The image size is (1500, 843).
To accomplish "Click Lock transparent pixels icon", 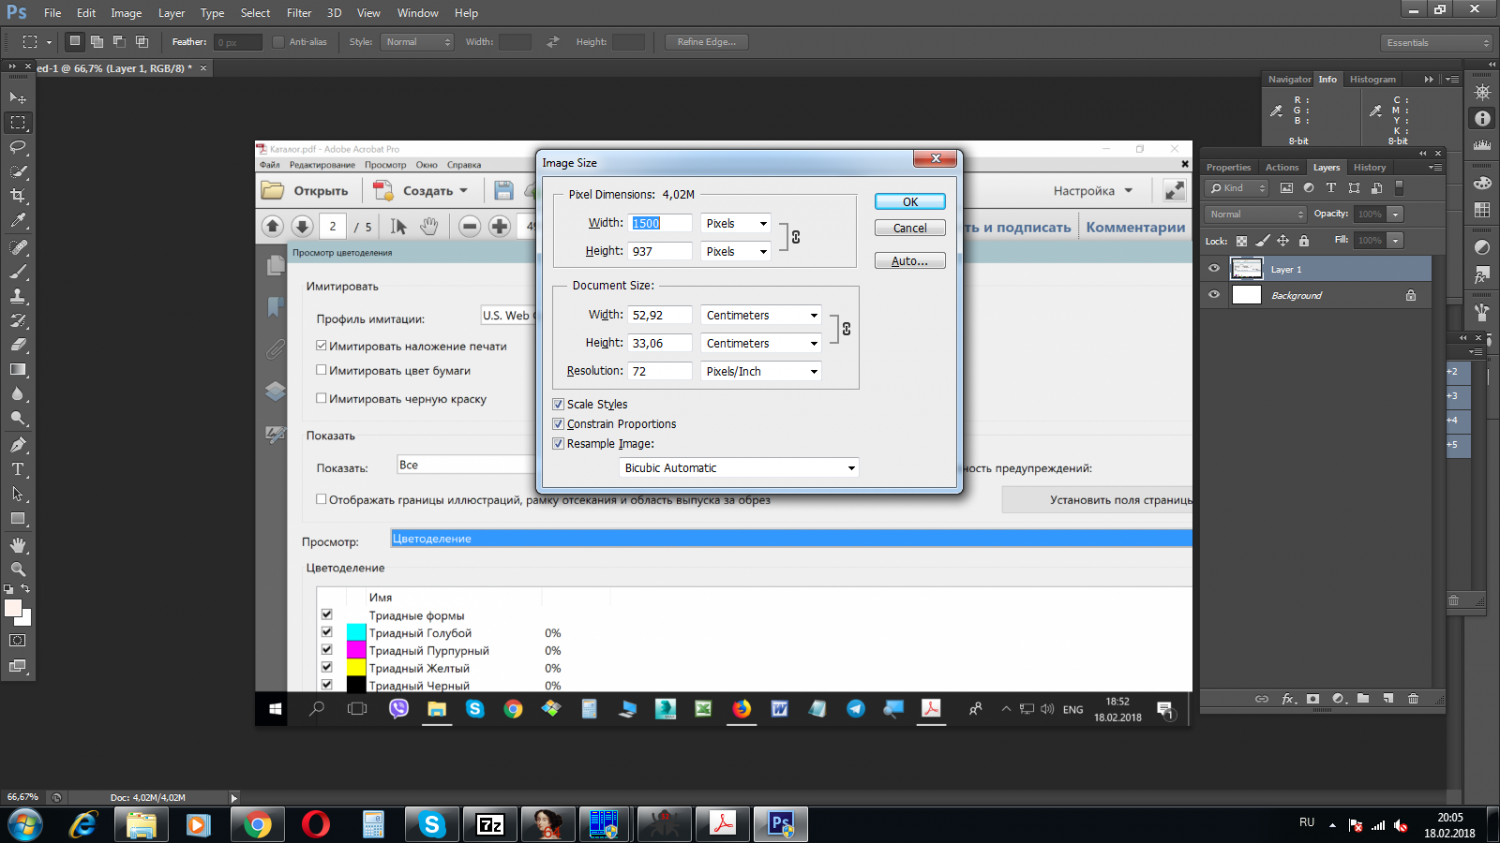I will (1242, 241).
